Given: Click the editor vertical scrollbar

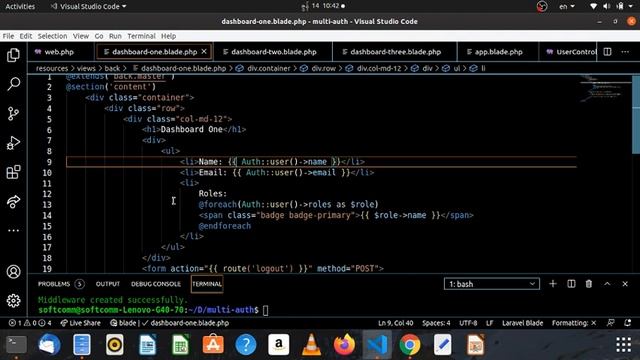Looking at the screenshot, I should point(636,114).
